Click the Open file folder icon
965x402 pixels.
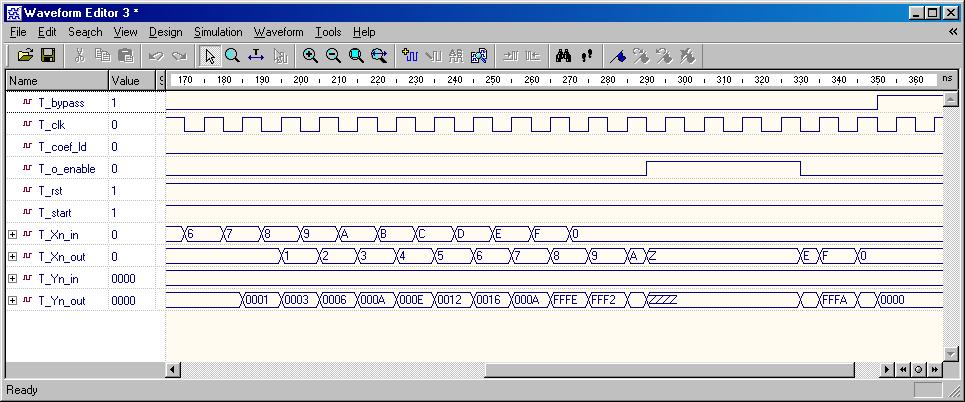tap(26, 56)
